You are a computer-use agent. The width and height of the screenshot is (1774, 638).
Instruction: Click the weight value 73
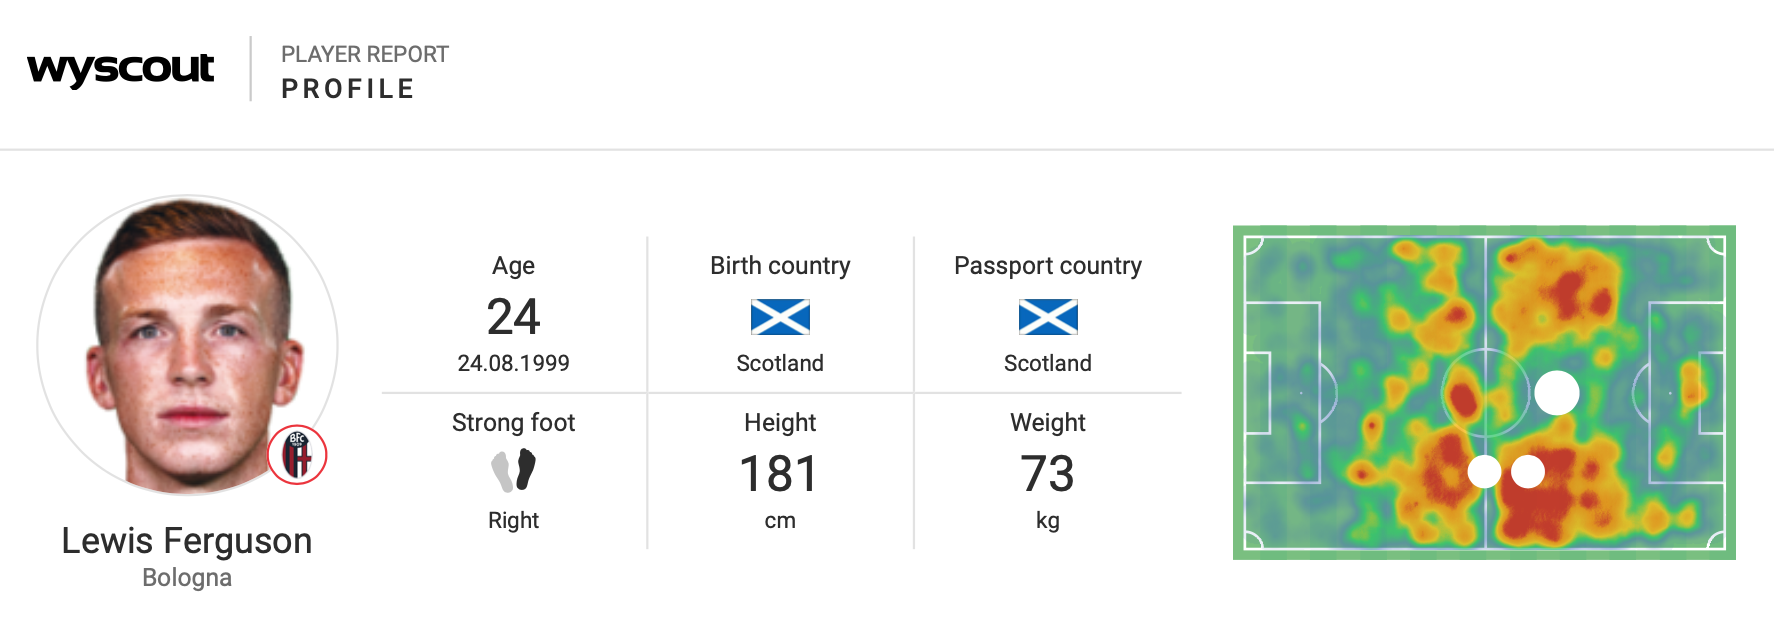1047,474
